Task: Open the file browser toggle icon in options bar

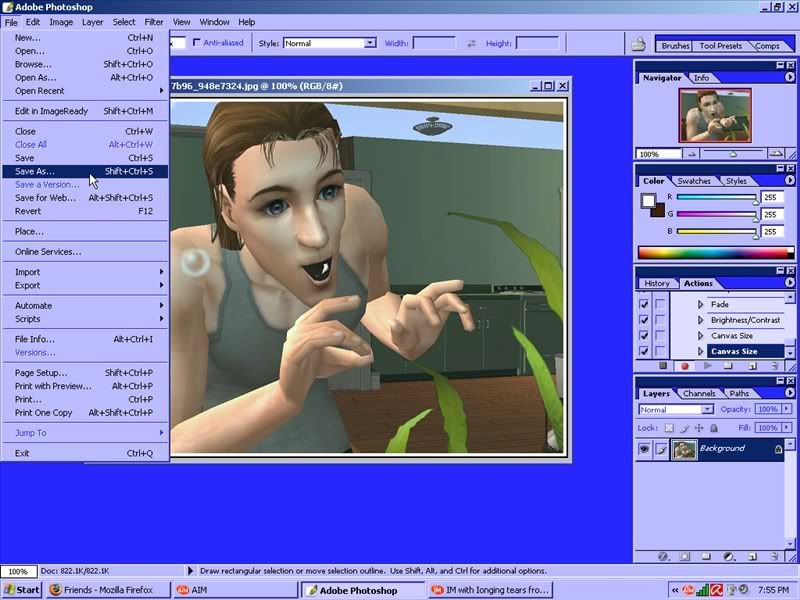Action: point(638,44)
